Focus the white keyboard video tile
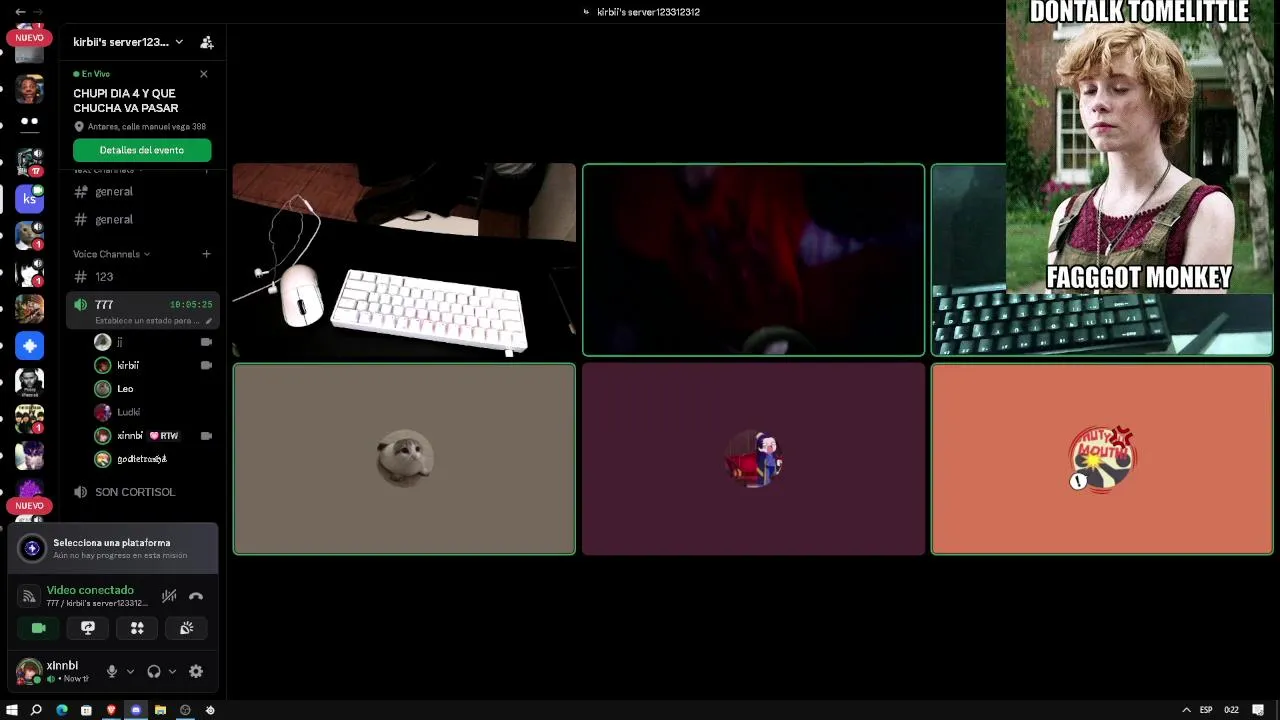Viewport: 1280px width, 720px height. click(x=404, y=260)
